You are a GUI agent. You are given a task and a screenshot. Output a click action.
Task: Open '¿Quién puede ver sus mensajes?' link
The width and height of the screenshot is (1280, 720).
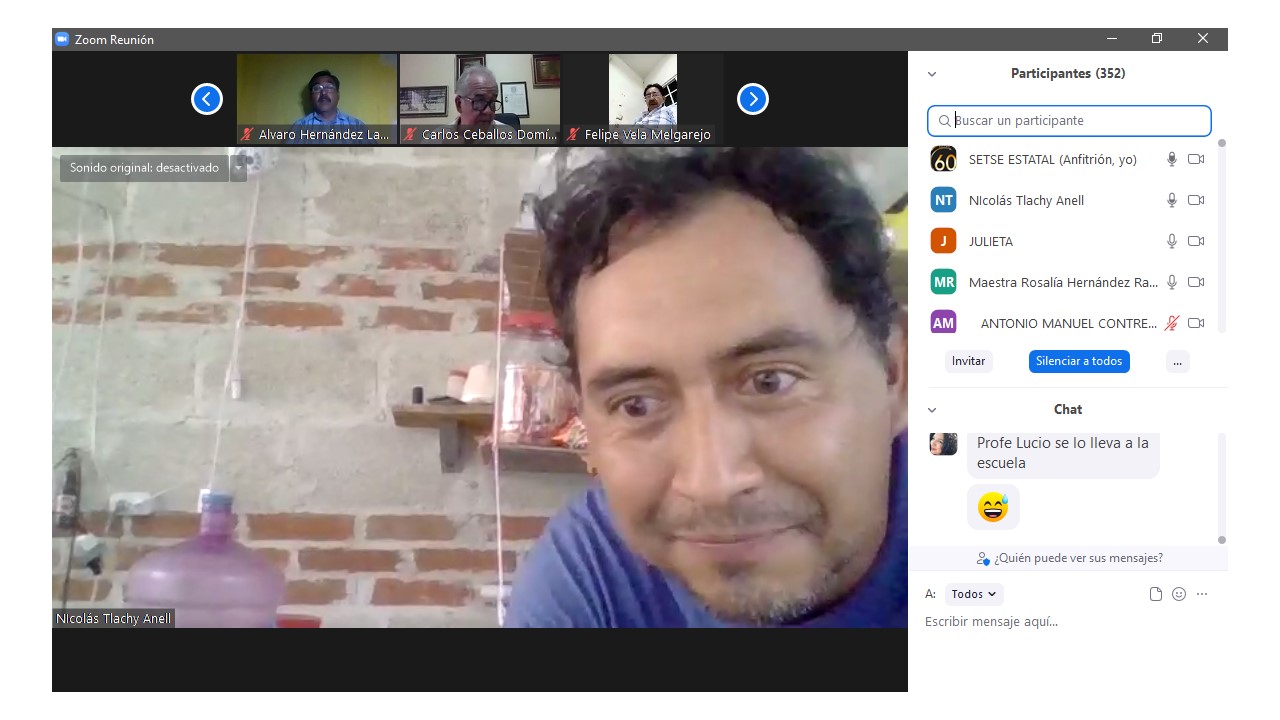(1069, 558)
